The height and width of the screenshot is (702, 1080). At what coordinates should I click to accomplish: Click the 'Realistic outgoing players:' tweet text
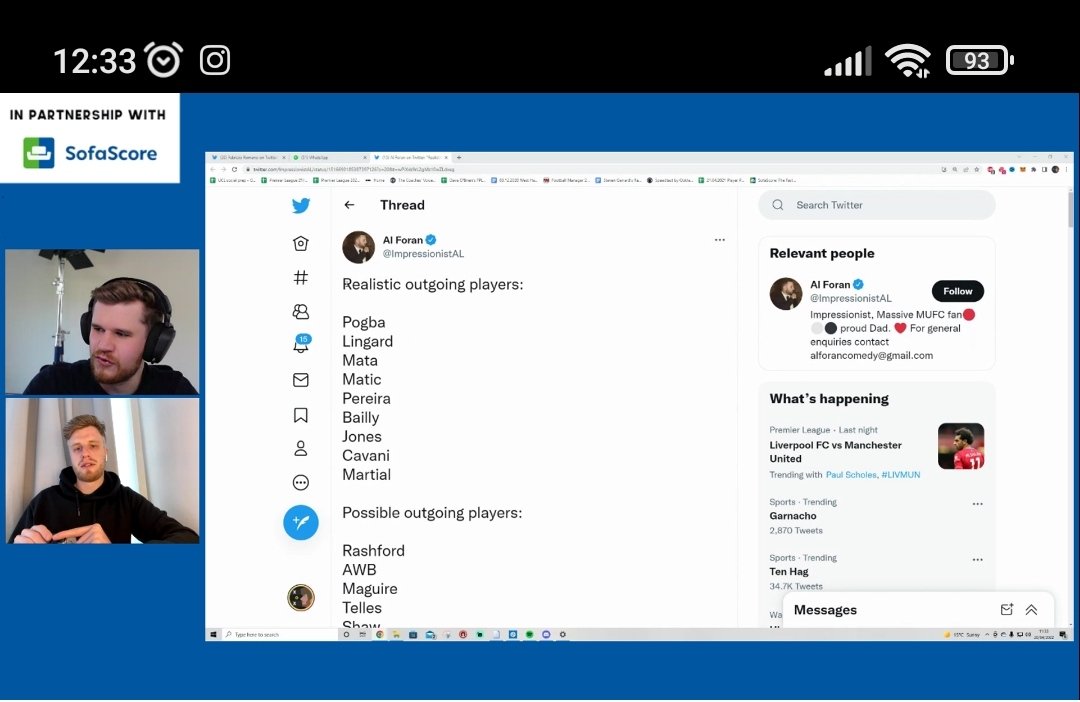[433, 285]
